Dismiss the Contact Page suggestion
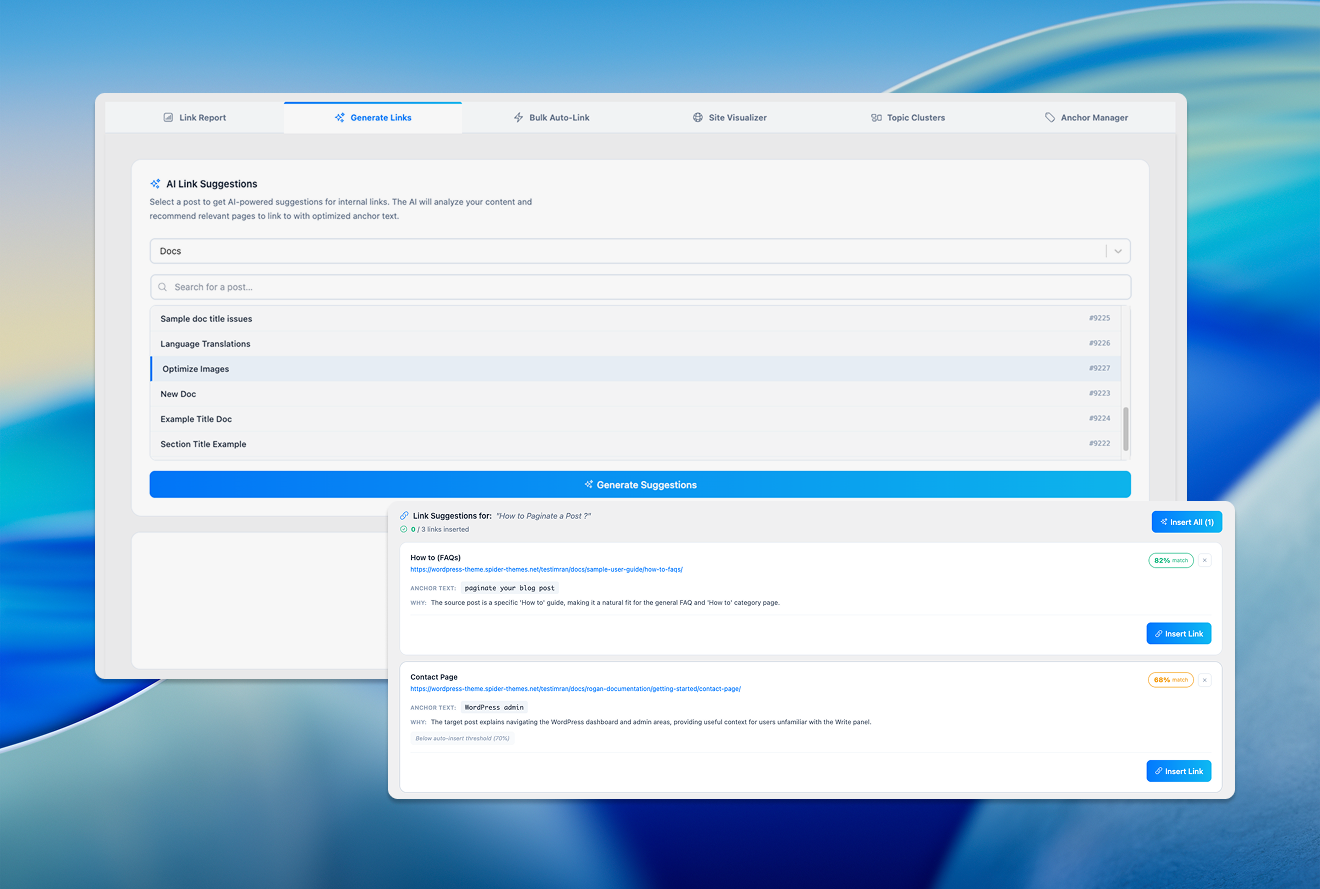The height and width of the screenshot is (889, 1320). coord(1204,680)
